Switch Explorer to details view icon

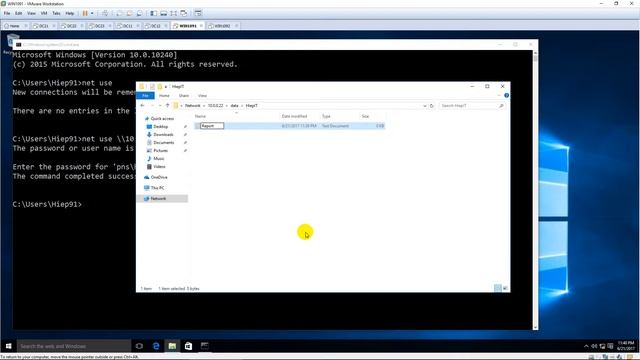coord(498,288)
